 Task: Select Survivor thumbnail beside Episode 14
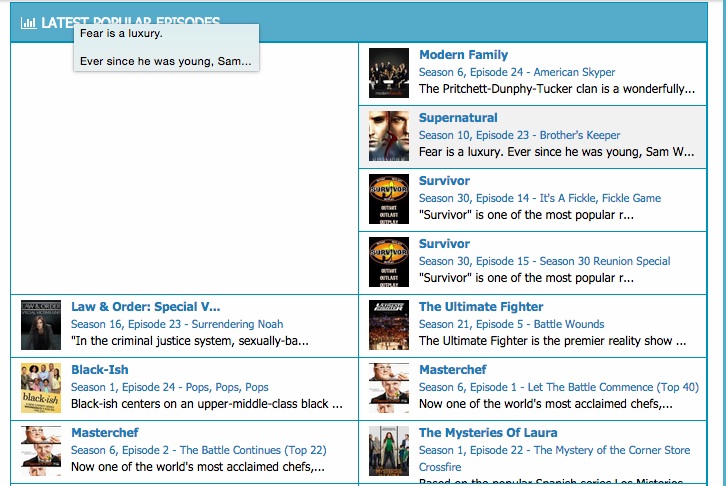point(388,198)
